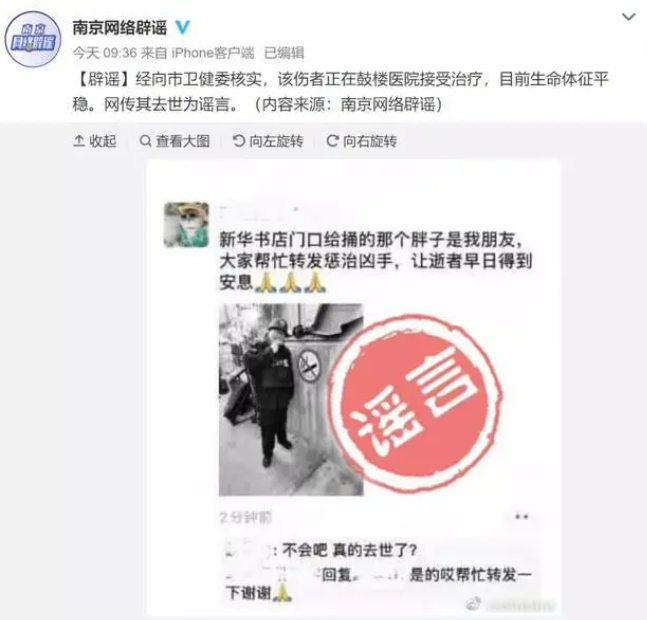This screenshot has height=620, width=647.
Task: Click the red 谣言 stamp on image
Action: click(415, 403)
